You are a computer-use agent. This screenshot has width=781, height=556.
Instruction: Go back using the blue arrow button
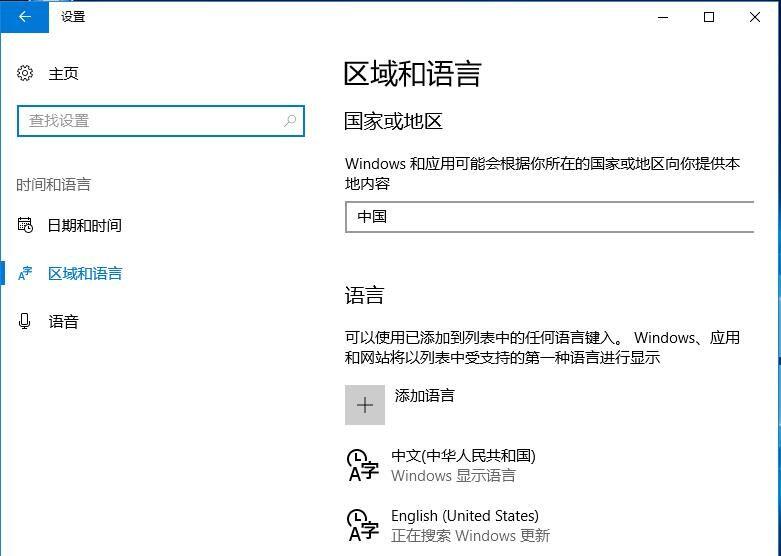pos(24,17)
